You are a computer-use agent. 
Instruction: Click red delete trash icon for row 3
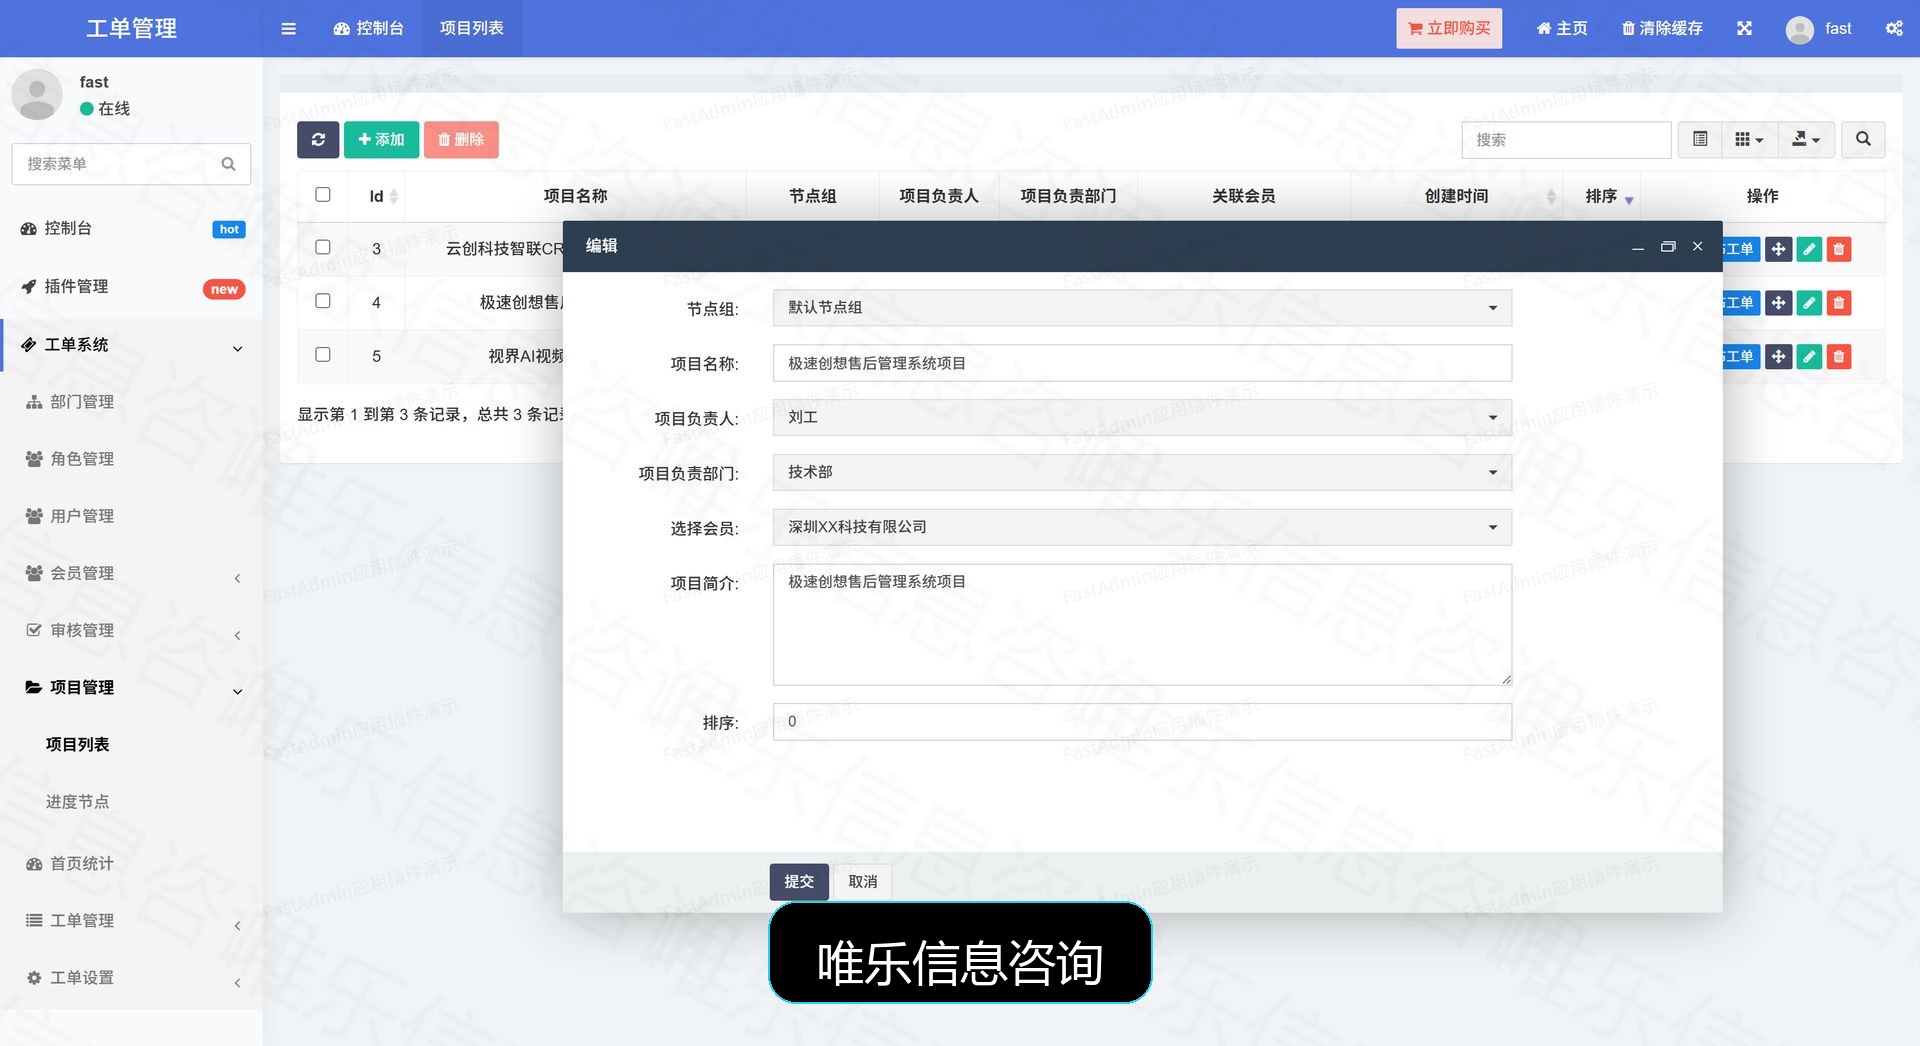[1839, 249]
